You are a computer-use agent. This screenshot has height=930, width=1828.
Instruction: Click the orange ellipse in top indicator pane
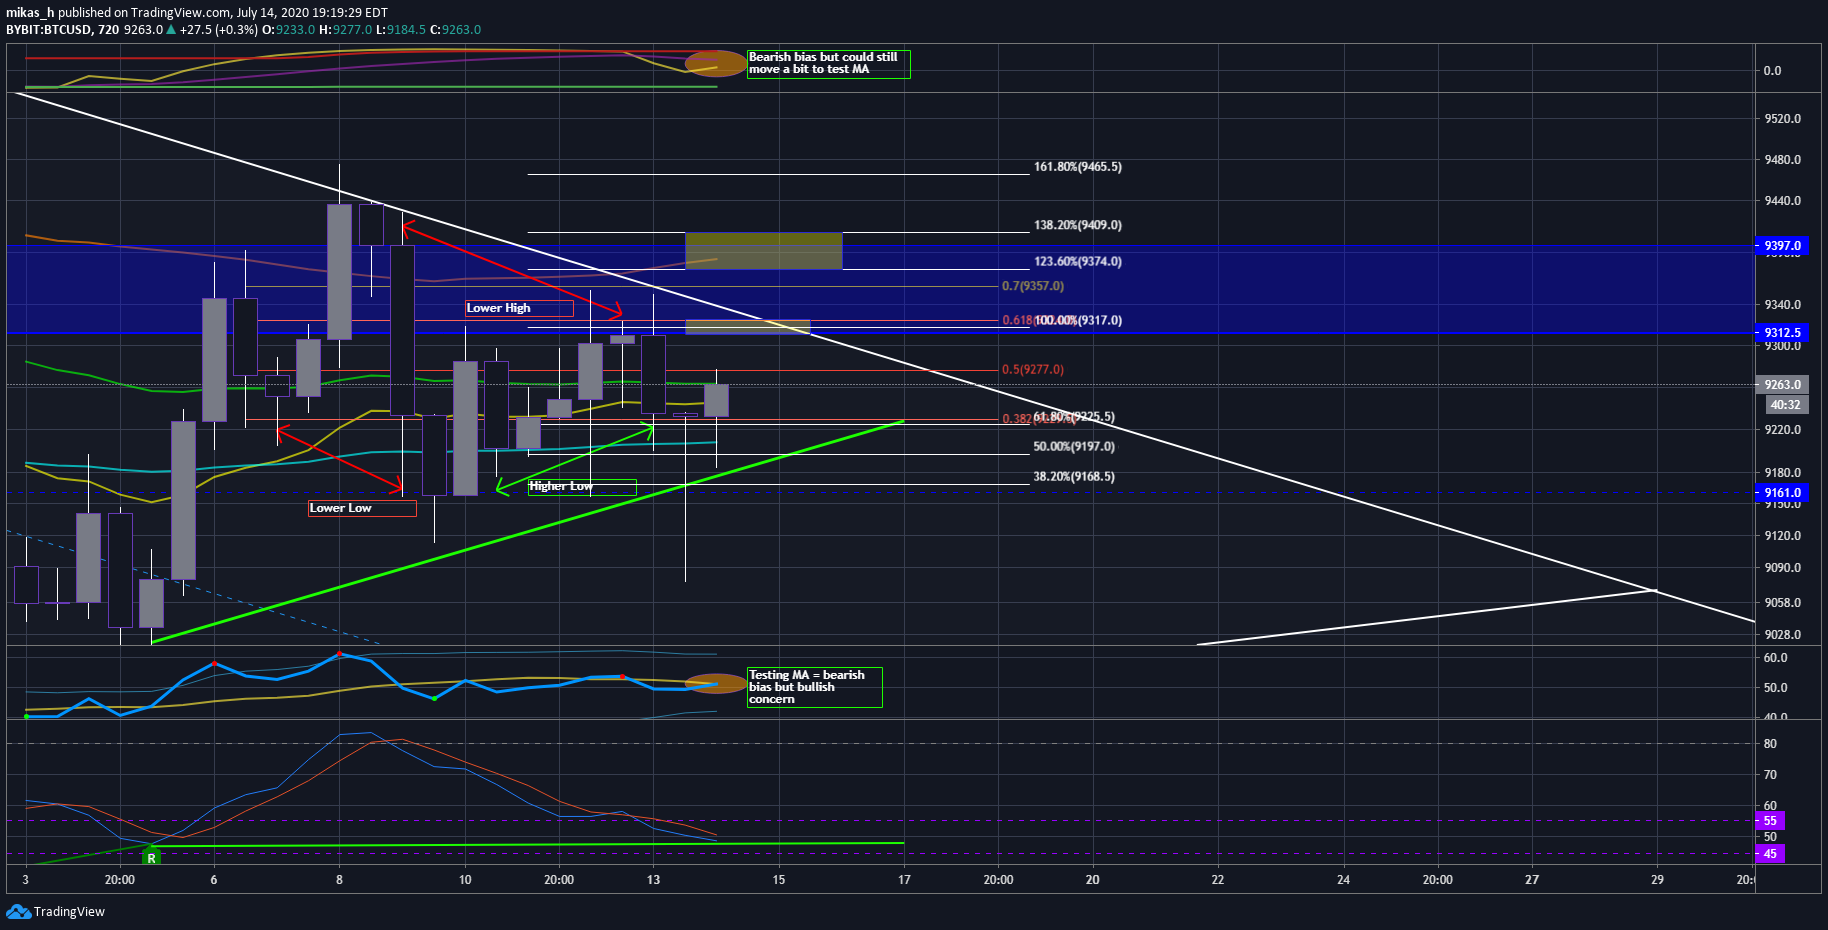(x=716, y=64)
